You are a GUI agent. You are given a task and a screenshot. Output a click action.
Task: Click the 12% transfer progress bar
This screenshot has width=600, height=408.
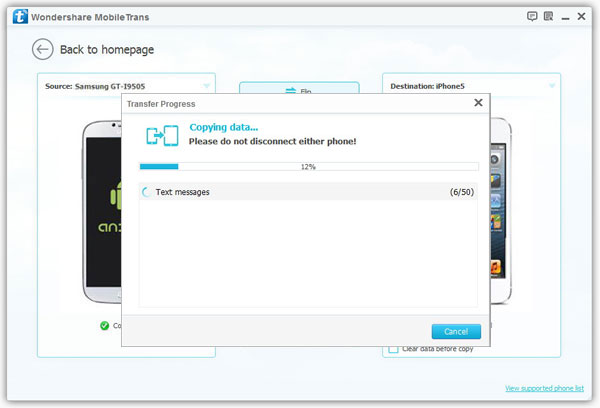click(309, 166)
